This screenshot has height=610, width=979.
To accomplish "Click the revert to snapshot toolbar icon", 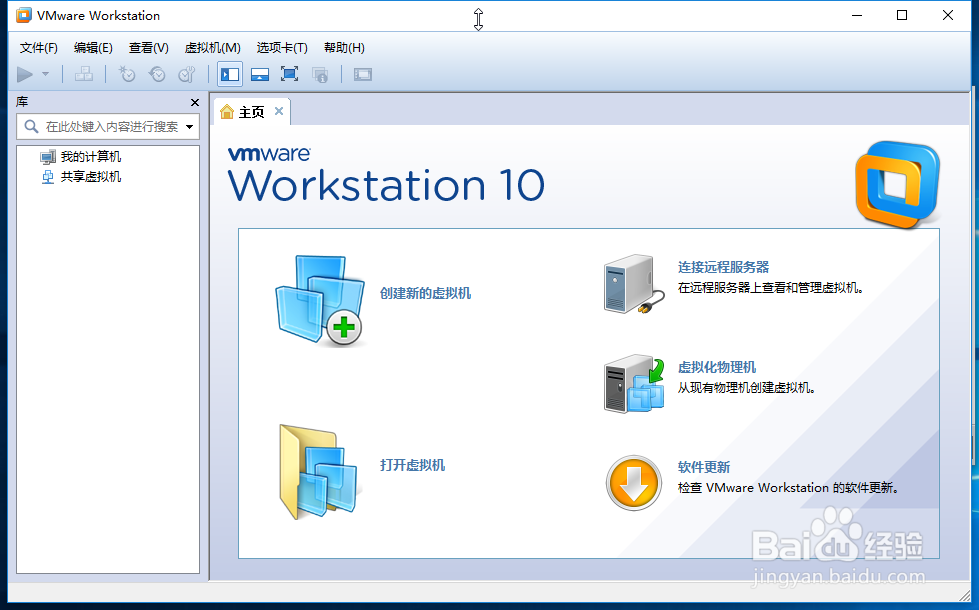I will pyautogui.click(x=157, y=75).
